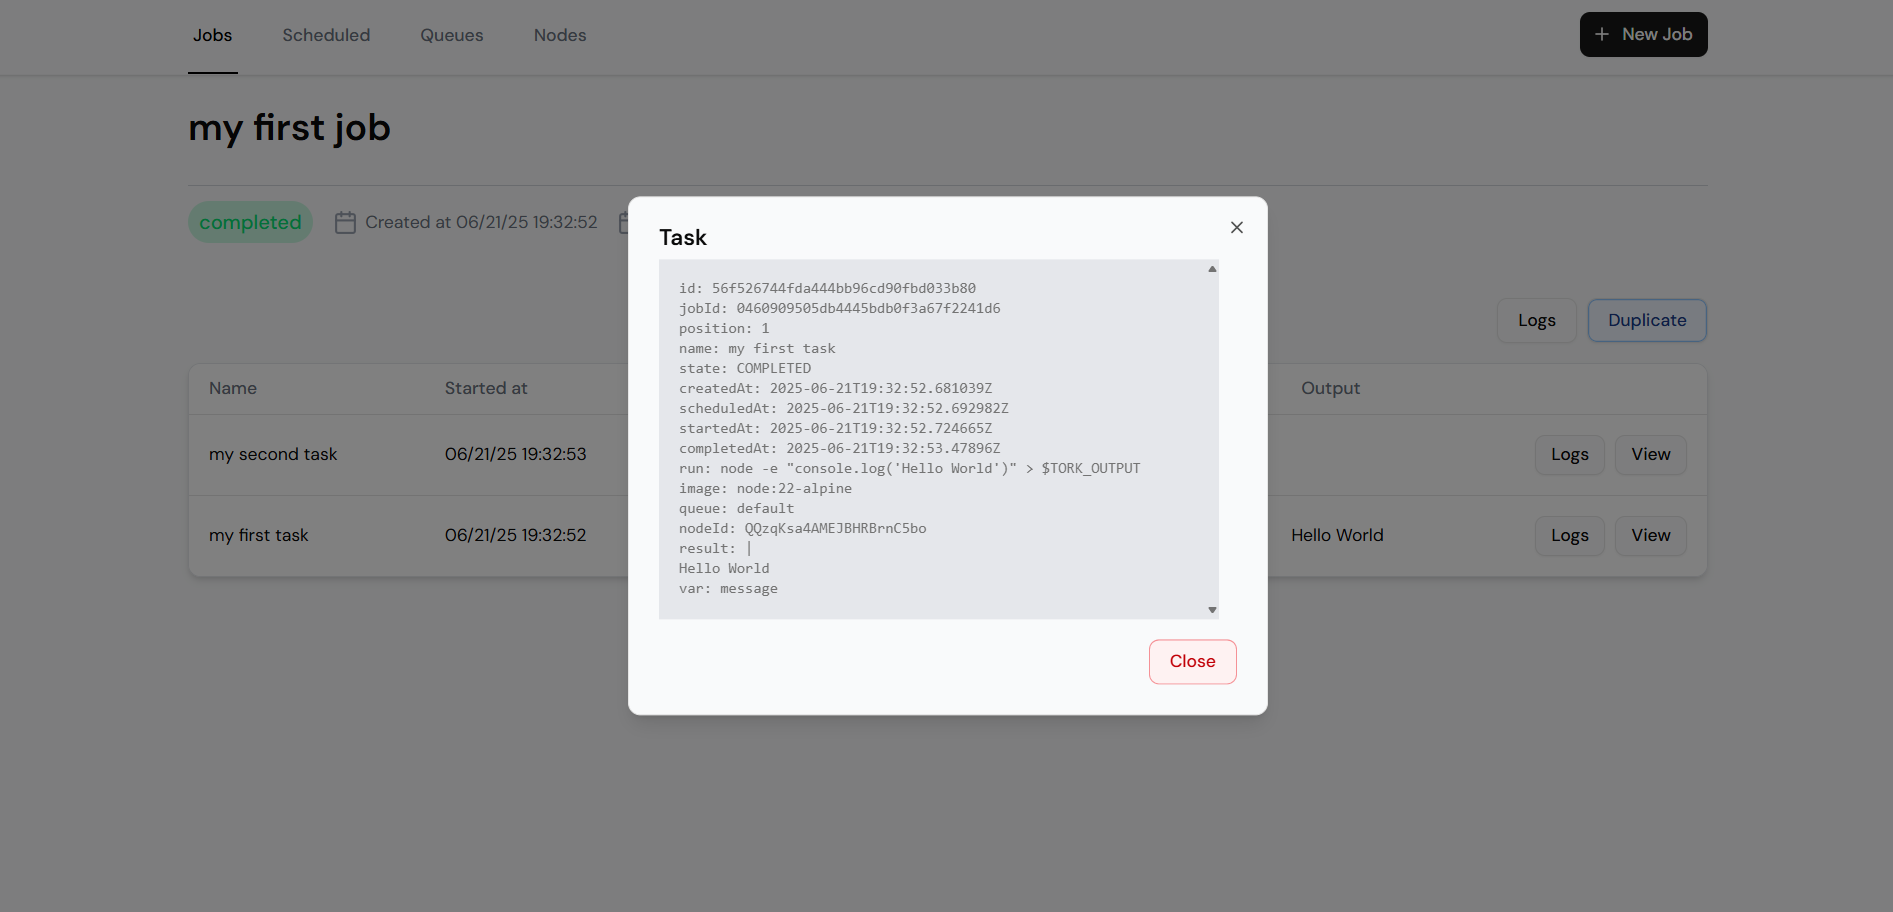
Task: Open Logs for my first task
Action: pyautogui.click(x=1569, y=536)
